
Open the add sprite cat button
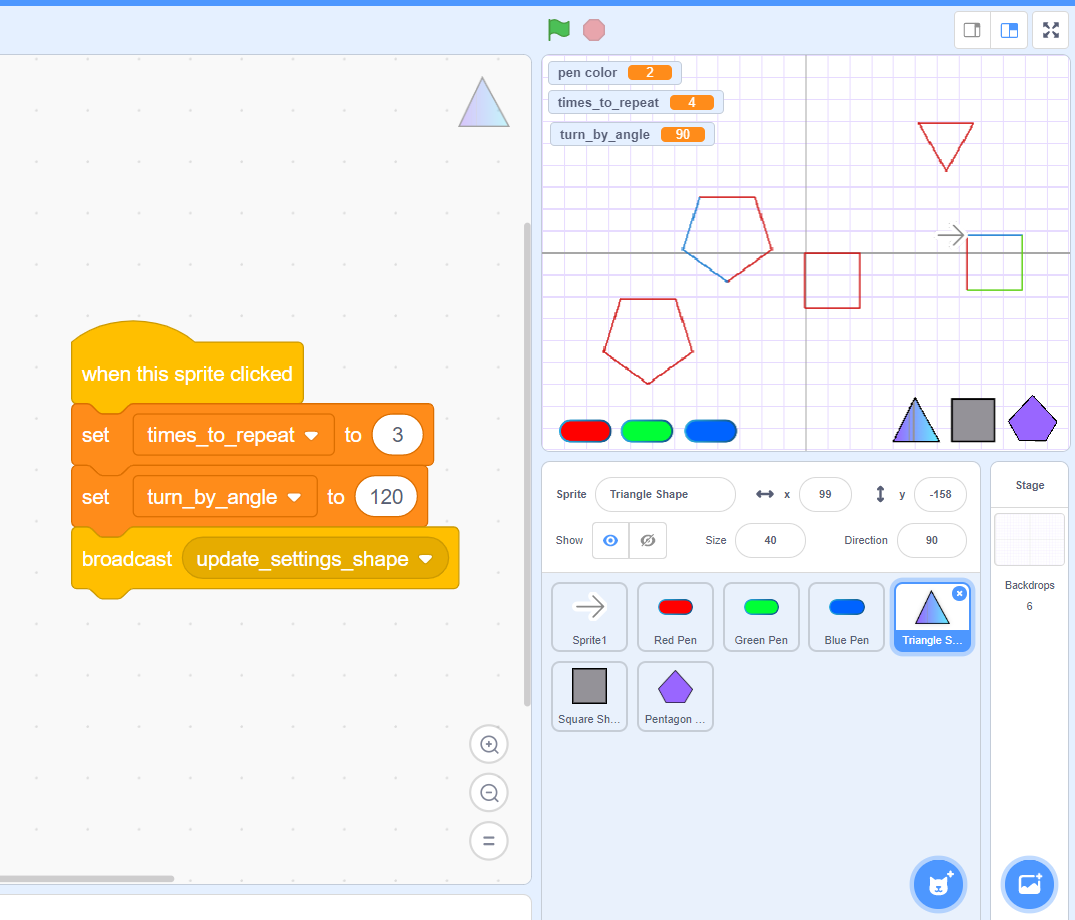click(x=937, y=884)
